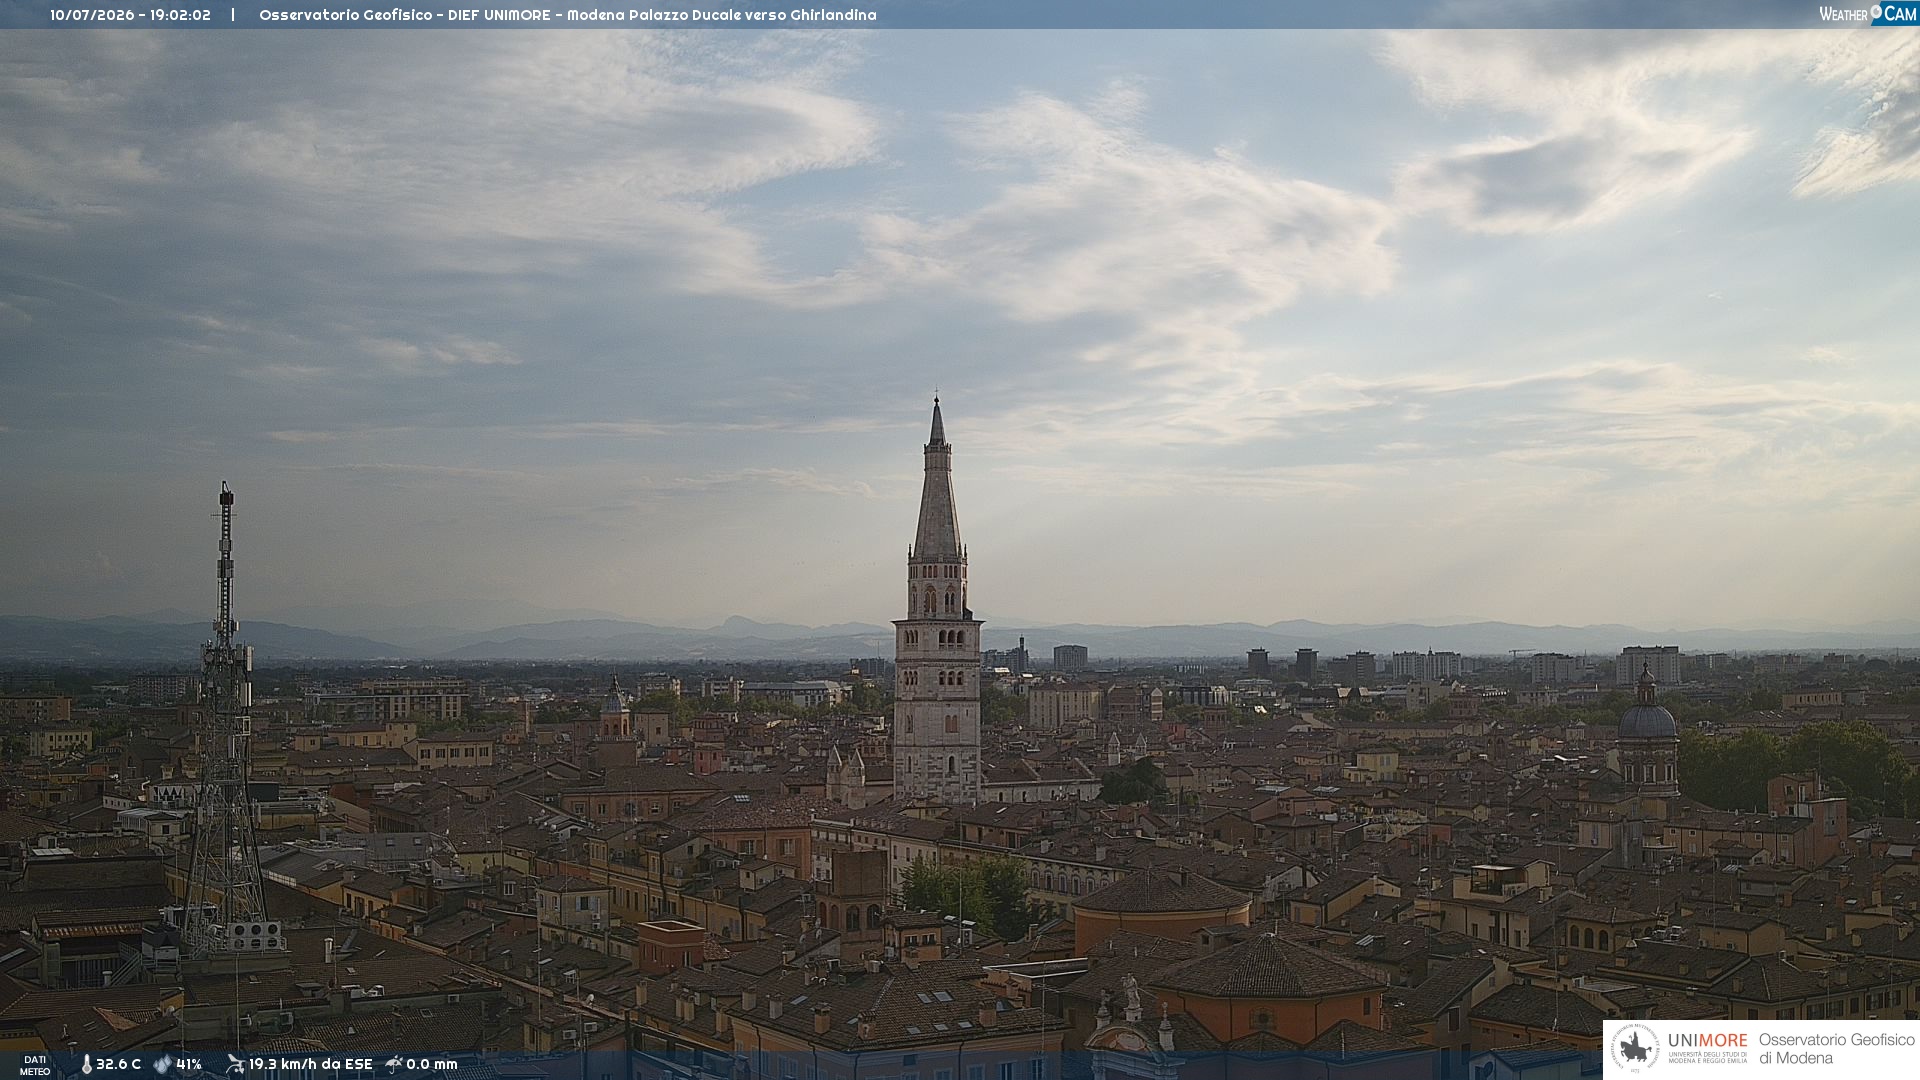
Task: Click the humidity water drops icon
Action: click(162, 1065)
